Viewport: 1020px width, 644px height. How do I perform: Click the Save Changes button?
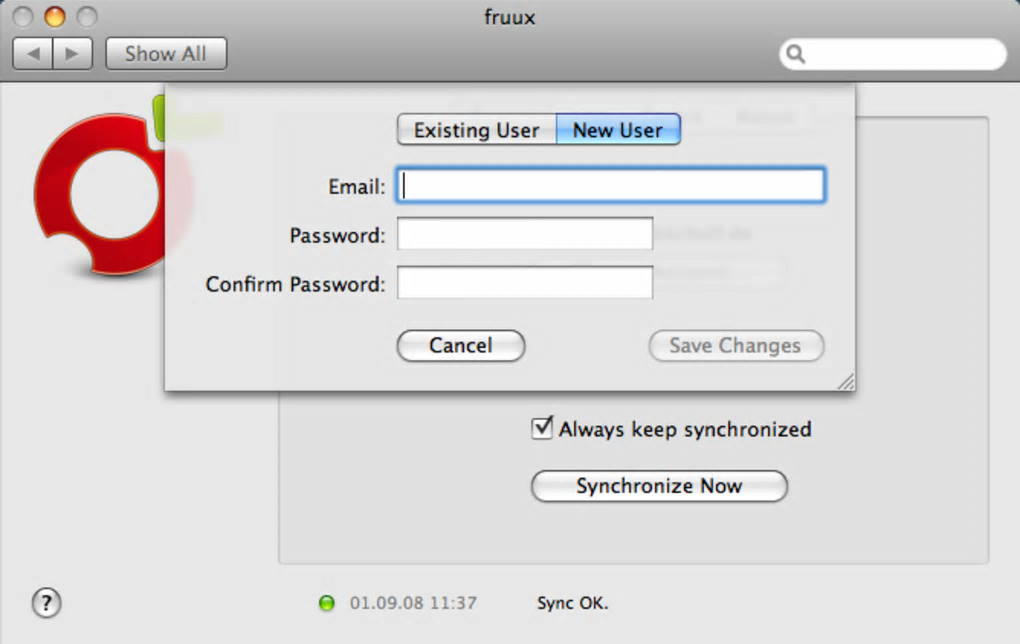tap(735, 346)
